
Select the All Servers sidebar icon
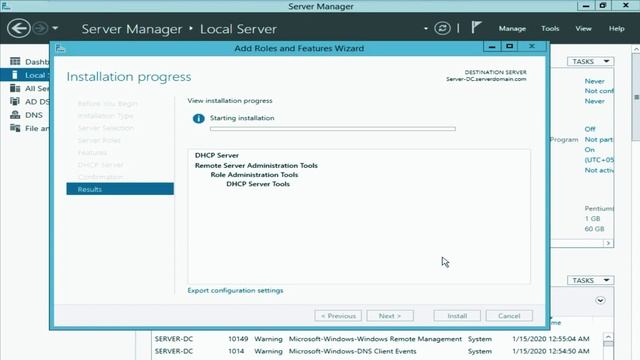(15, 88)
